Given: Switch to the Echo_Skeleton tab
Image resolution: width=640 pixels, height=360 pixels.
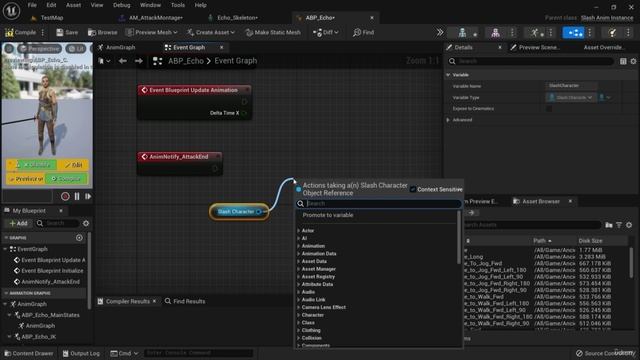Looking at the screenshot, I should coord(237,18).
